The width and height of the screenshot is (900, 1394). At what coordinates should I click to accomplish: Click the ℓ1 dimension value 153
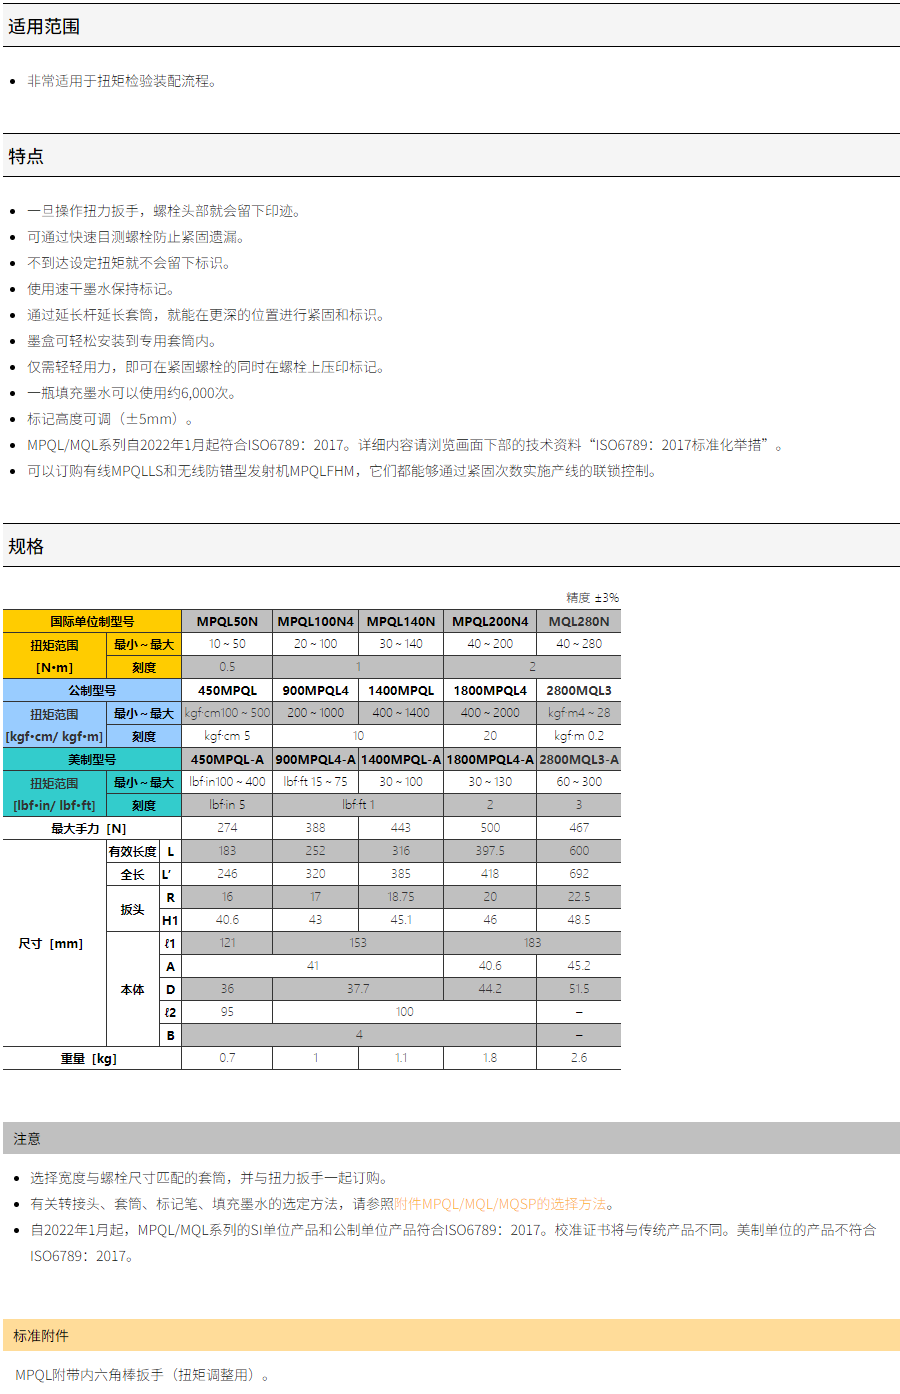click(358, 943)
